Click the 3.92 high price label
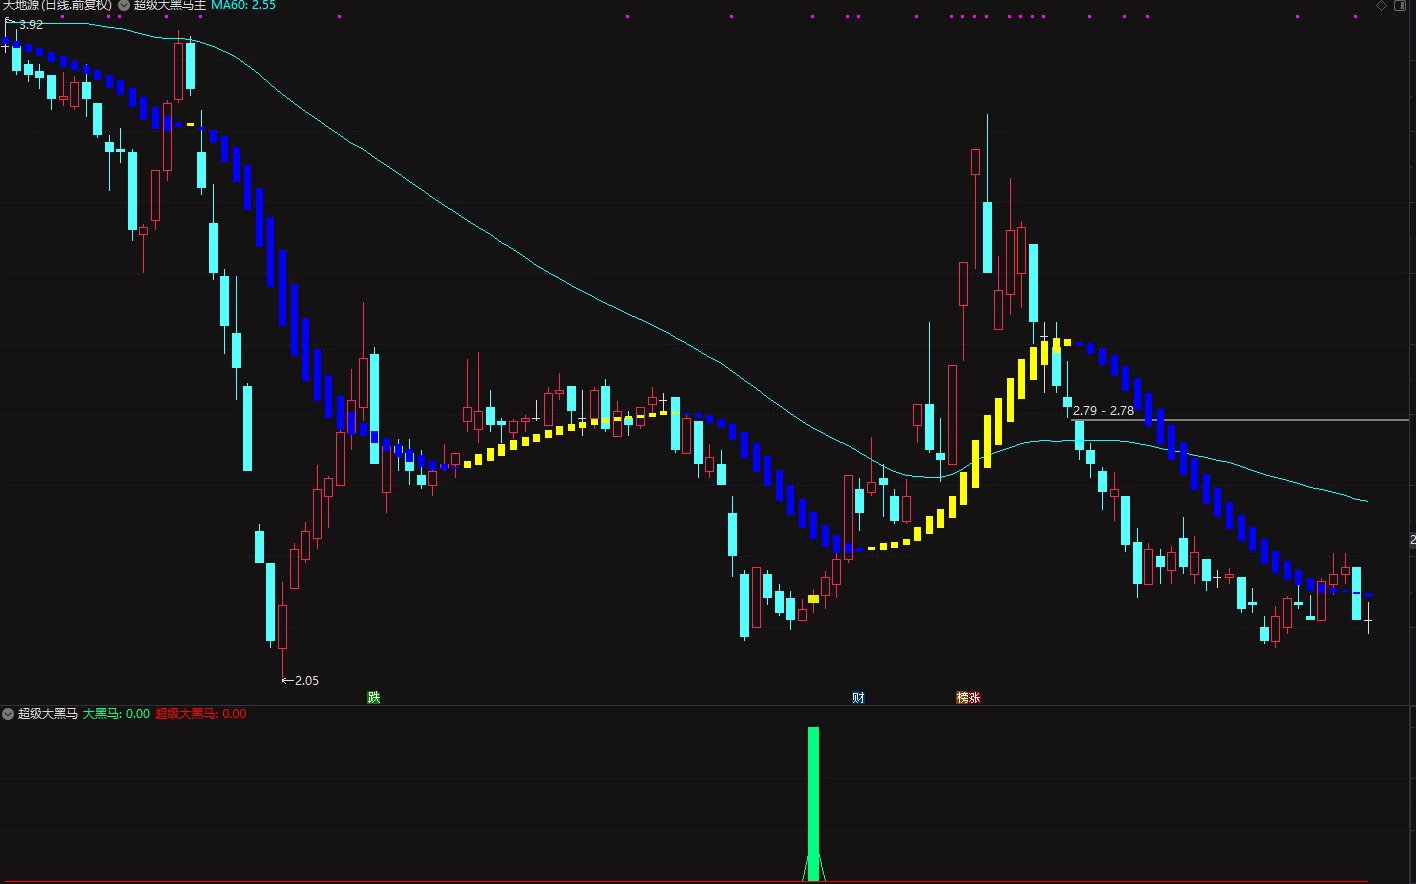Viewport: 1416px width, 884px height. [31, 24]
